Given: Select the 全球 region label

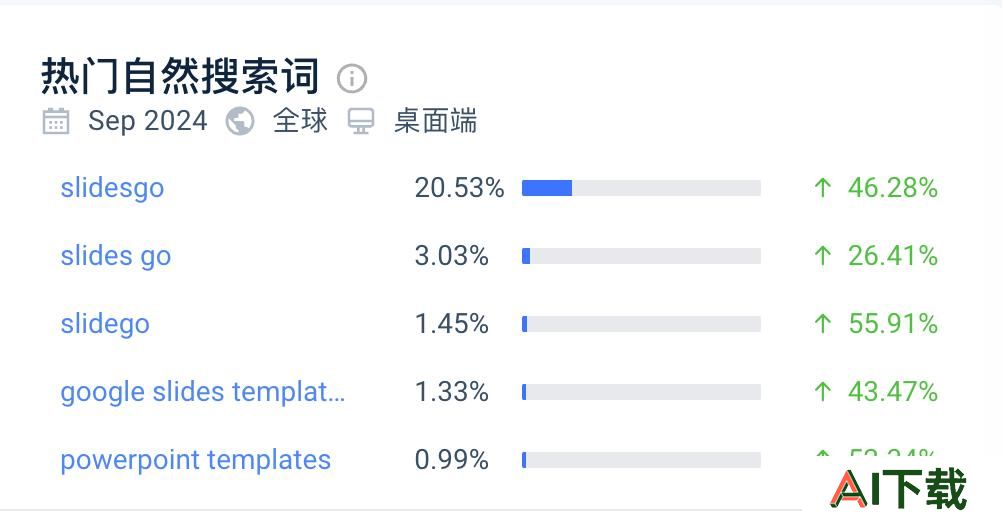Looking at the screenshot, I should pos(300,121).
